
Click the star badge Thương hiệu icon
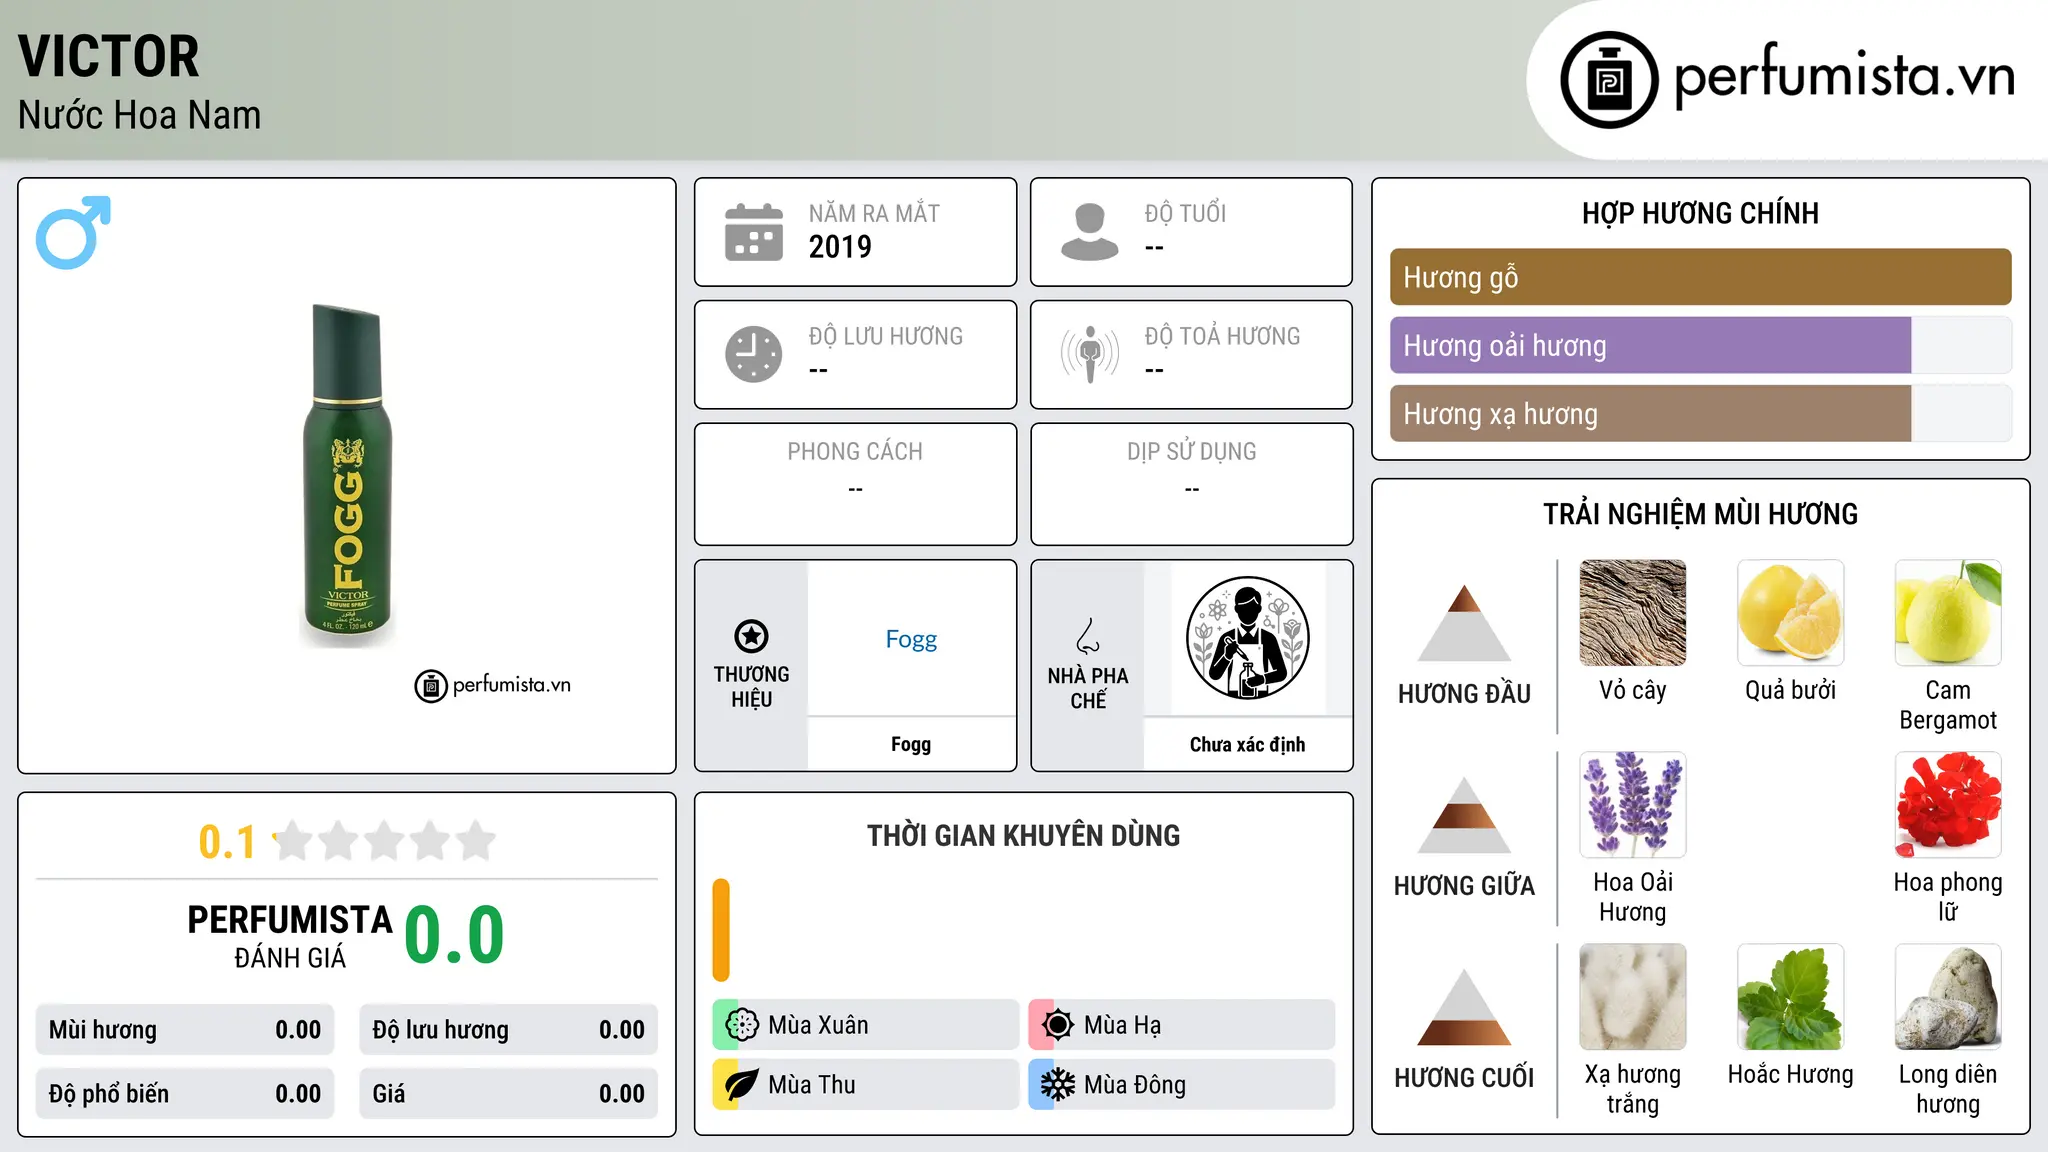[x=751, y=636]
